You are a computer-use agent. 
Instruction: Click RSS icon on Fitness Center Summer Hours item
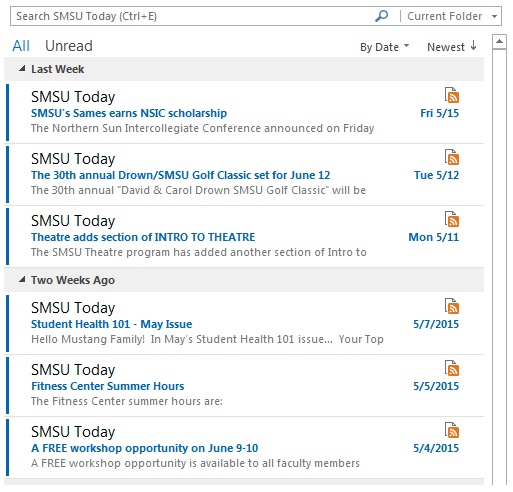pyautogui.click(x=452, y=368)
